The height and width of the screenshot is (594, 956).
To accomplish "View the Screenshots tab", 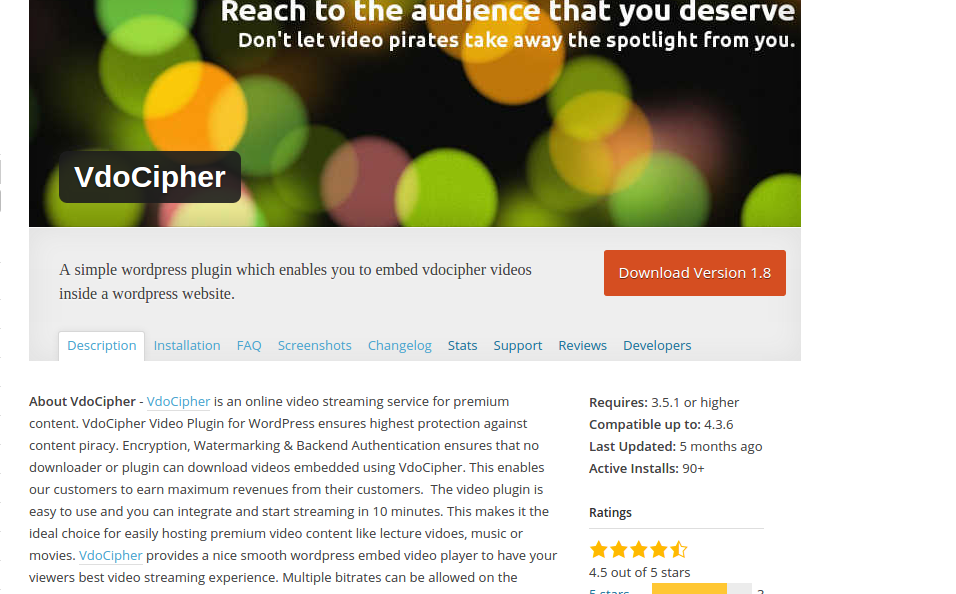I will tap(315, 345).
